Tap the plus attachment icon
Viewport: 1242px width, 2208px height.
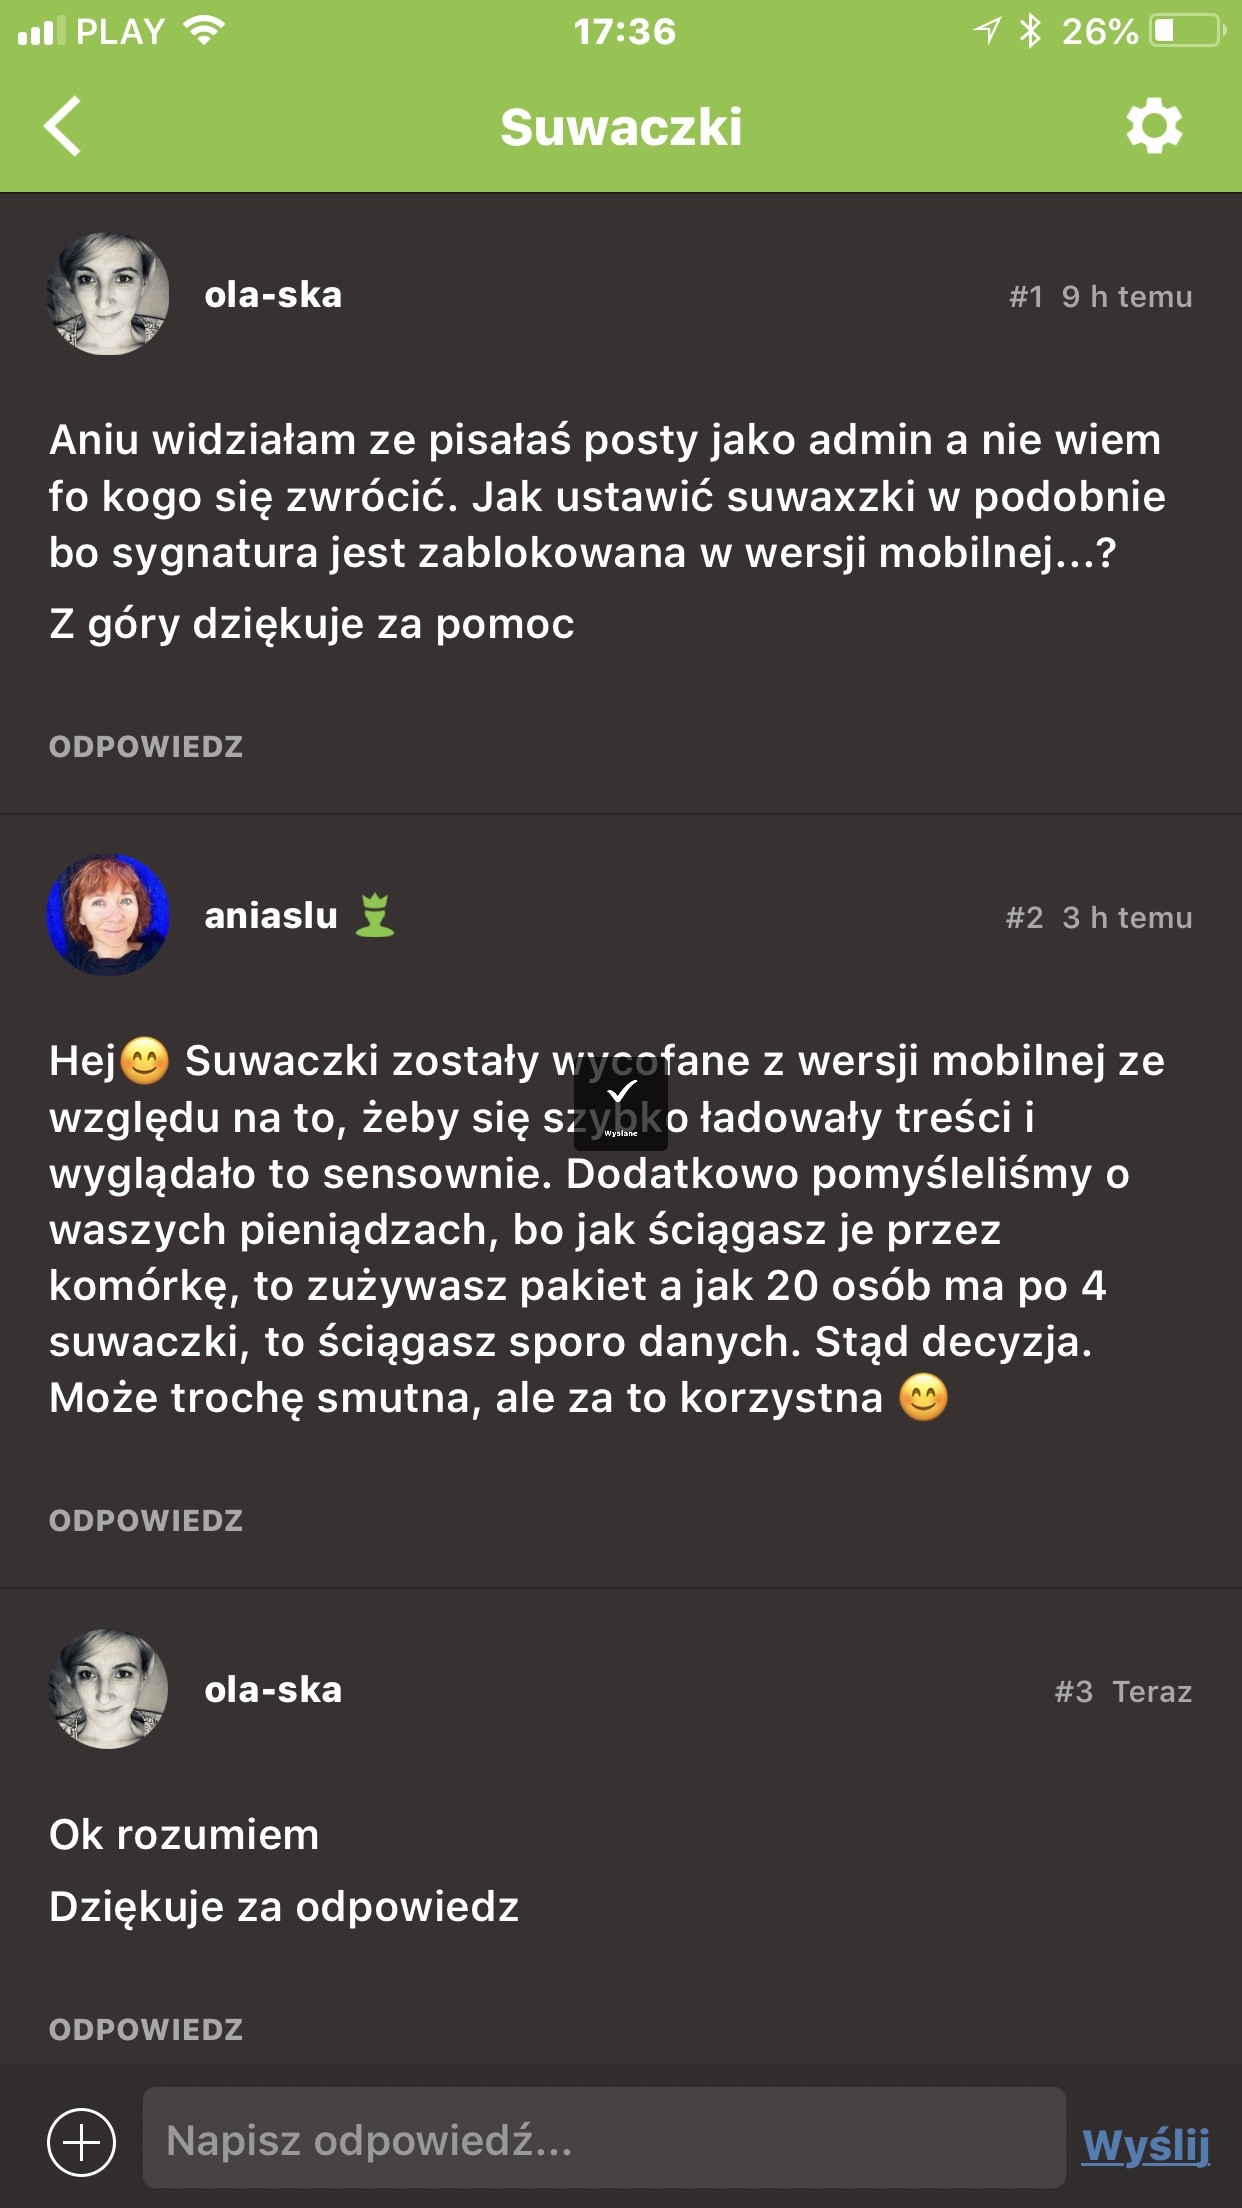click(82, 2141)
